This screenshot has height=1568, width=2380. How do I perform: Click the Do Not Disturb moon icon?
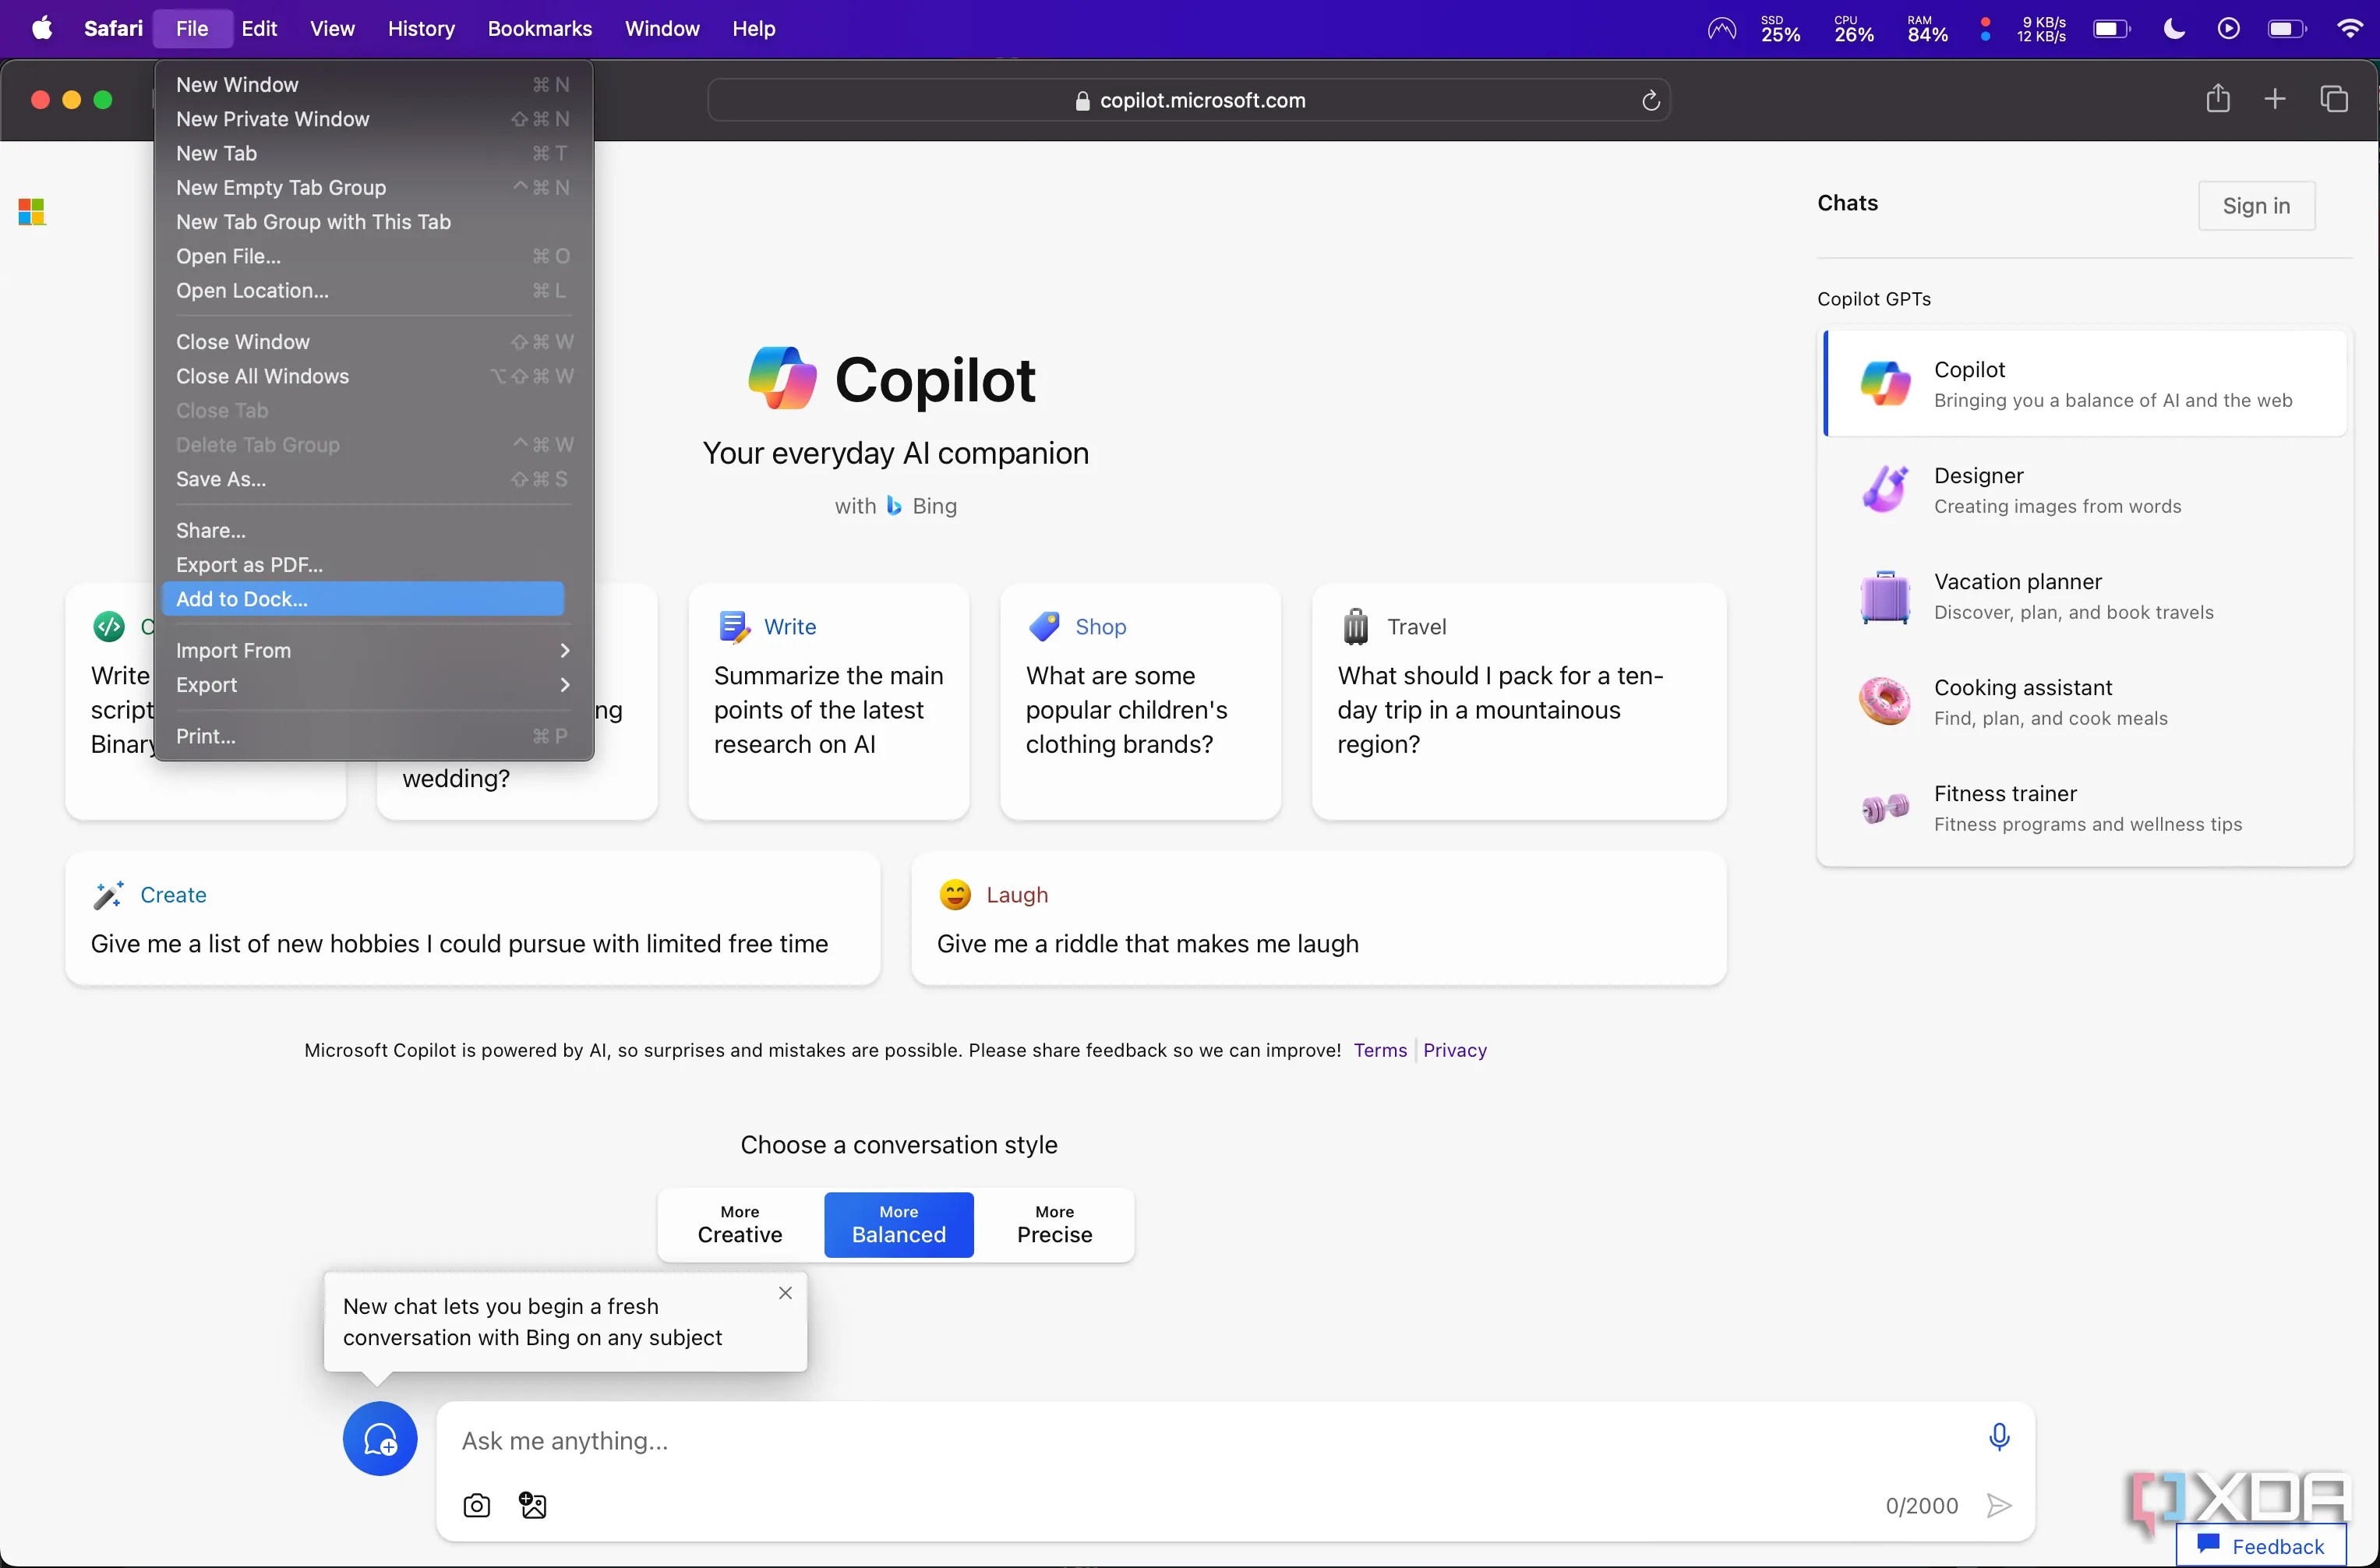click(x=2174, y=28)
